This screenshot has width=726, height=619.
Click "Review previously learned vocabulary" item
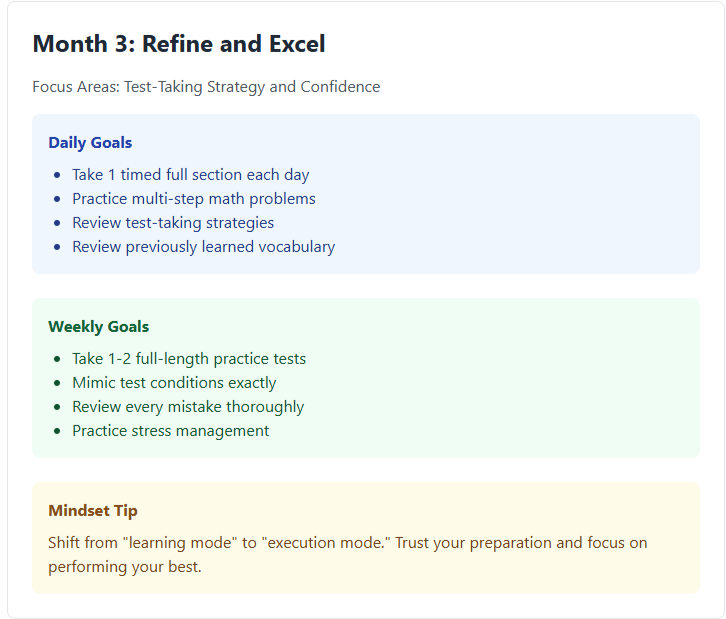click(203, 247)
